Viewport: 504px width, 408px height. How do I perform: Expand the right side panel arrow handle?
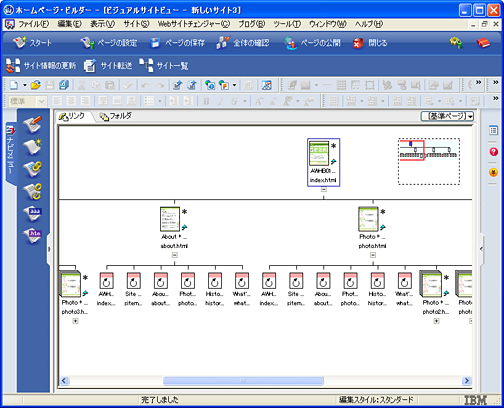[x=481, y=249]
